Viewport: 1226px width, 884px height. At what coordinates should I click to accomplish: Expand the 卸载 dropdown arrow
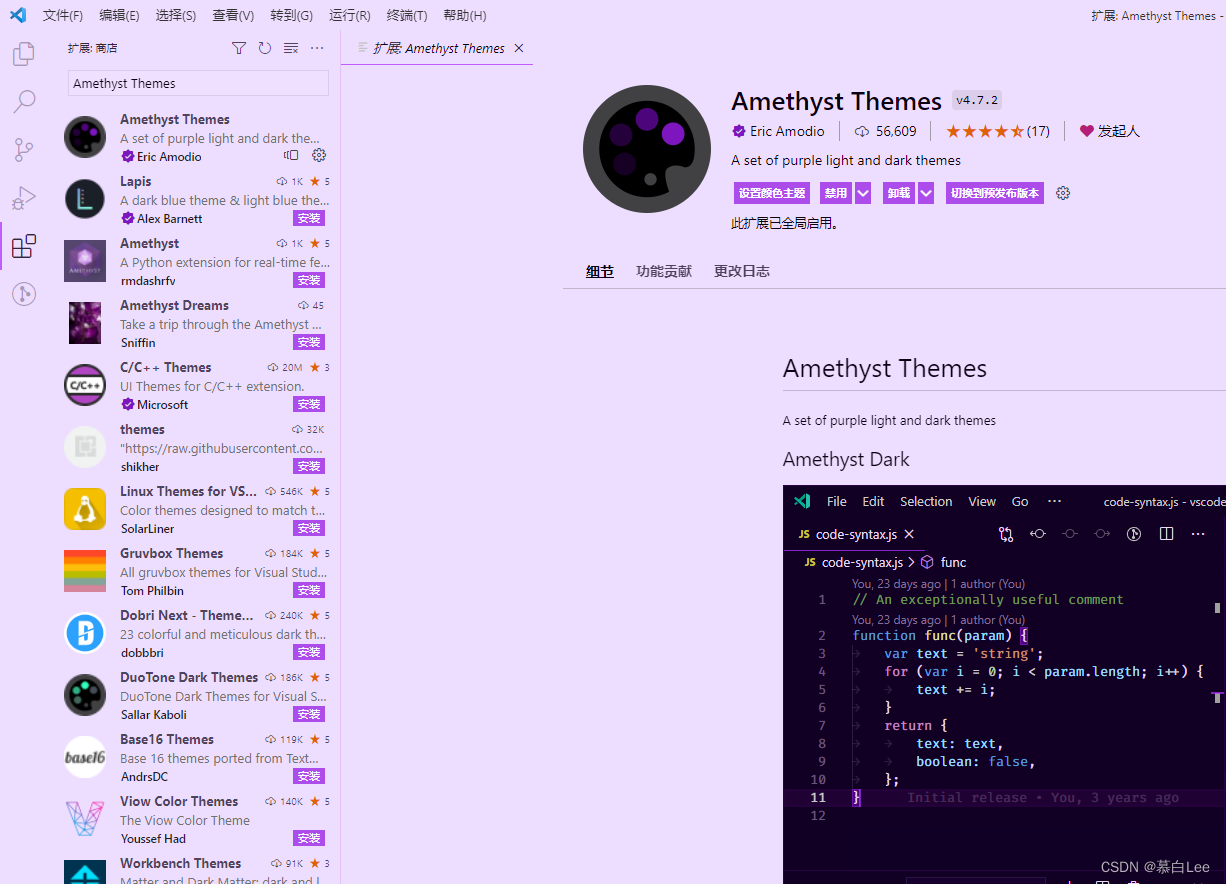tap(926, 193)
